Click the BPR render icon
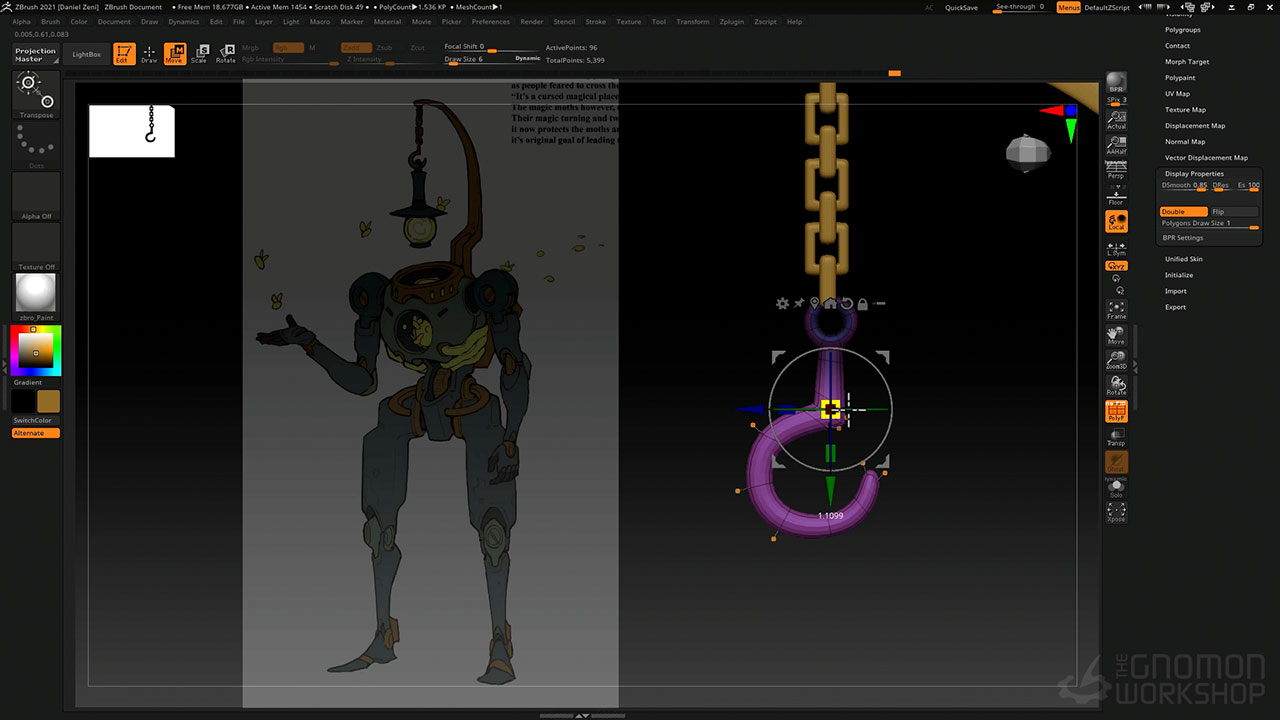Viewport: 1280px width, 720px height. pos(1116,82)
